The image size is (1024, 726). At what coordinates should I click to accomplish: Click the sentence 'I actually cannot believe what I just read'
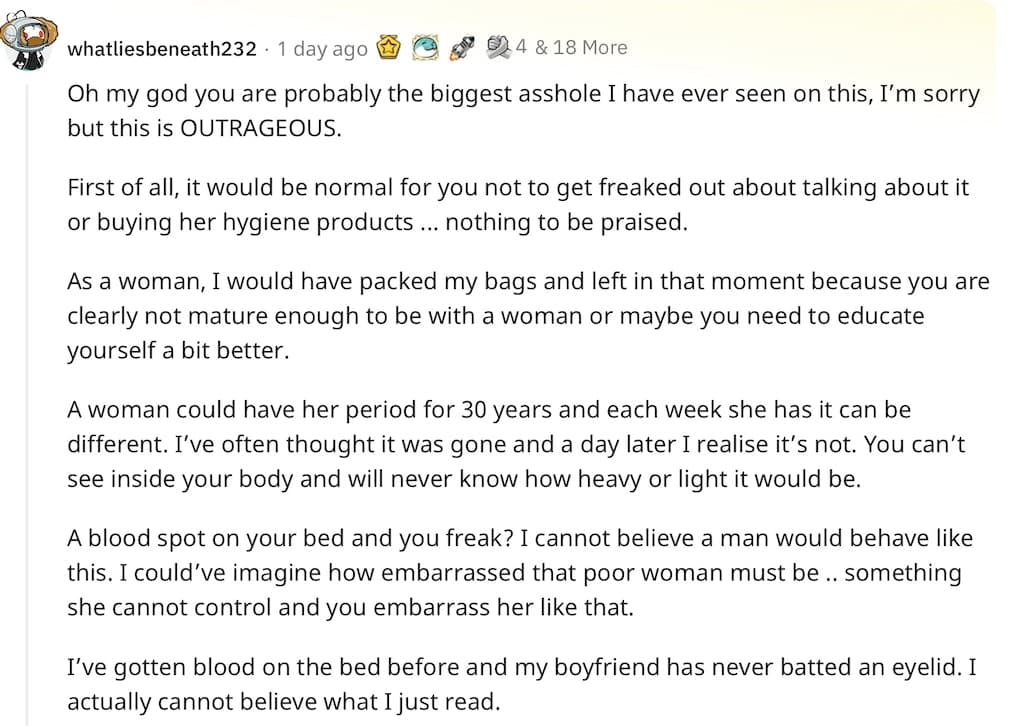tap(522, 684)
